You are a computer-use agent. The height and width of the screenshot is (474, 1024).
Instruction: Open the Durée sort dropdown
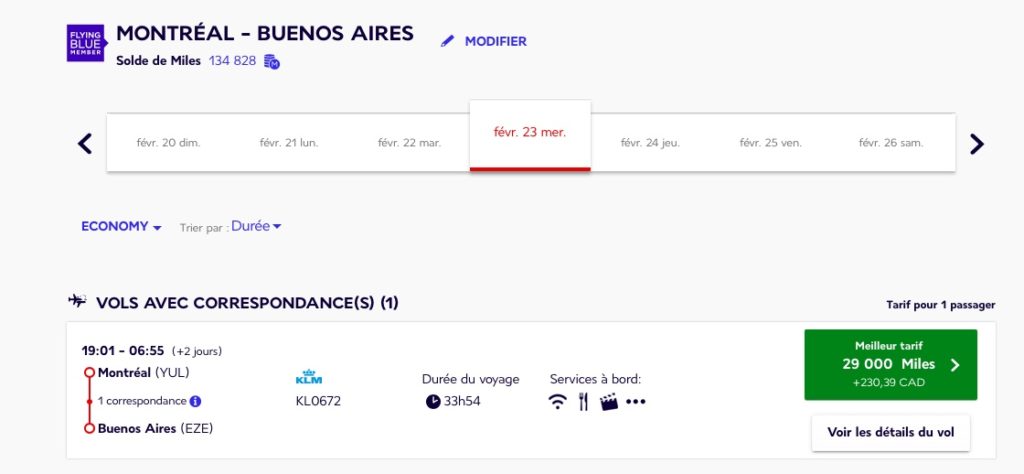(256, 227)
